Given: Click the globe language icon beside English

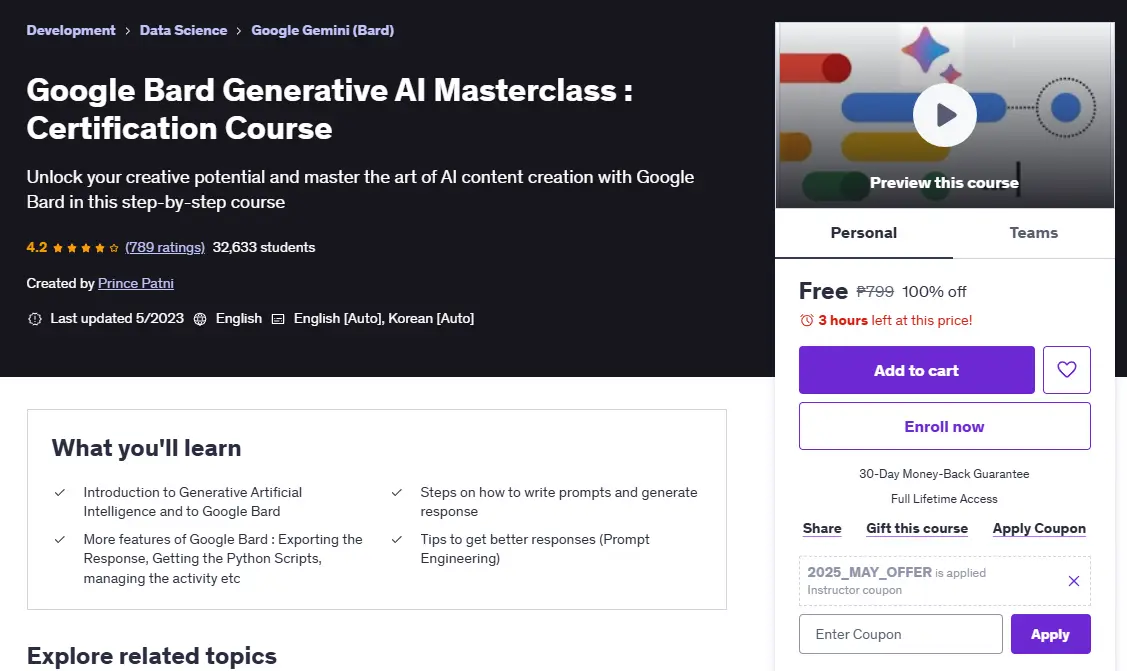Looking at the screenshot, I should pos(200,319).
